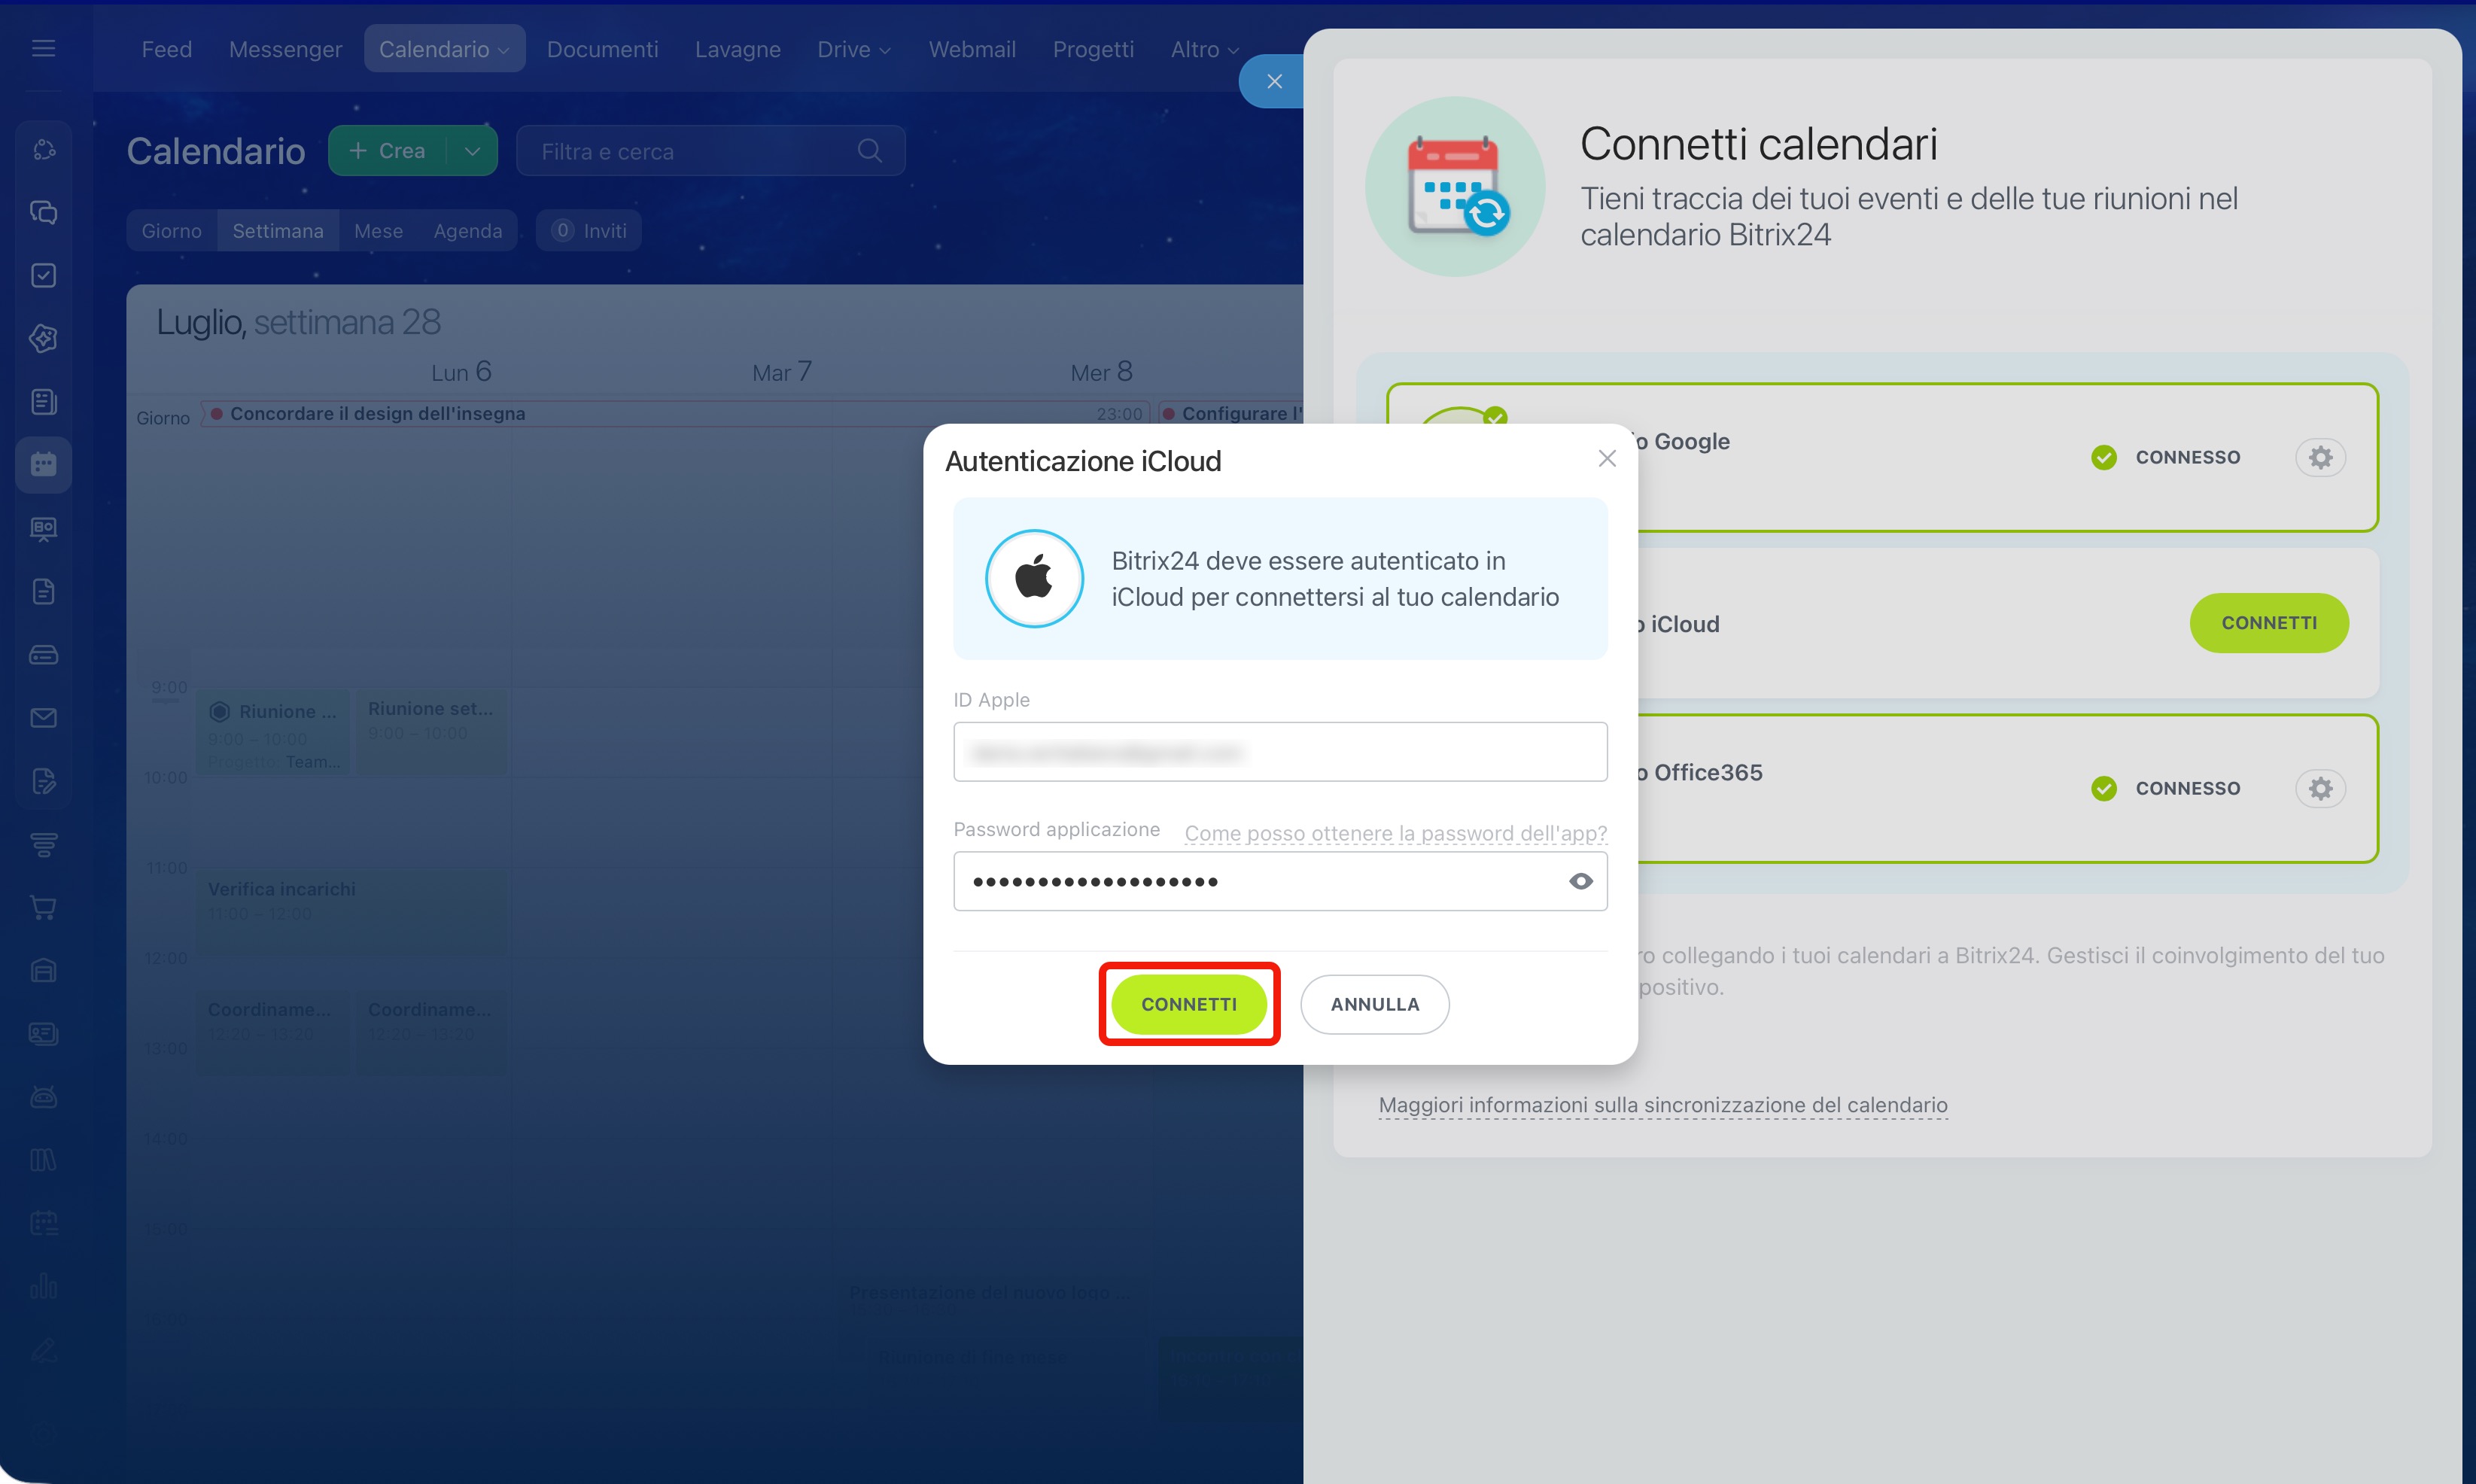Show the app password with eye icon
Image resolution: width=2476 pixels, height=1484 pixels.
tap(1580, 881)
